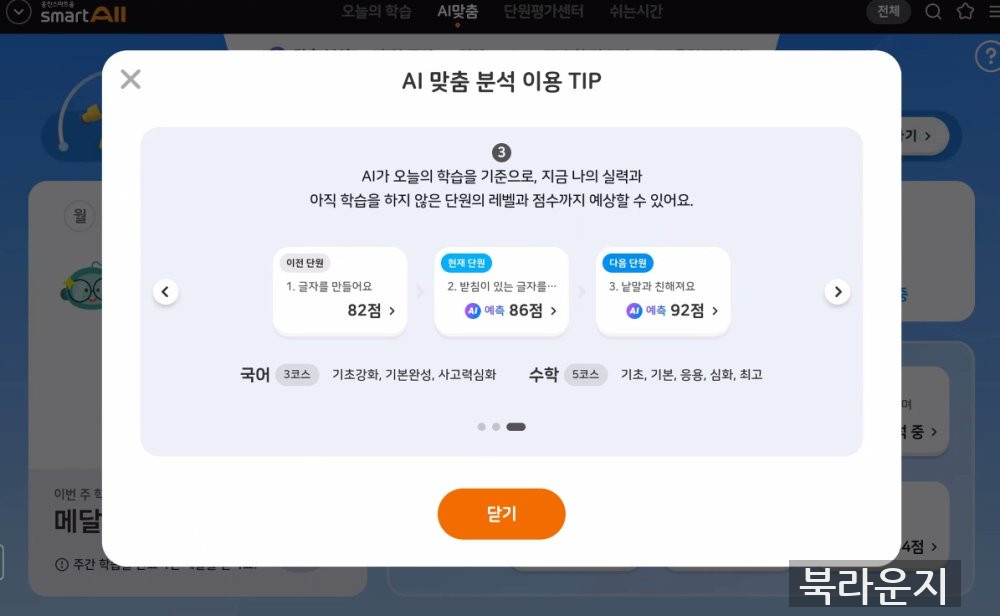Open the 단원평가센터 tab
Viewport: 1000px width, 616px height.
[543, 11]
